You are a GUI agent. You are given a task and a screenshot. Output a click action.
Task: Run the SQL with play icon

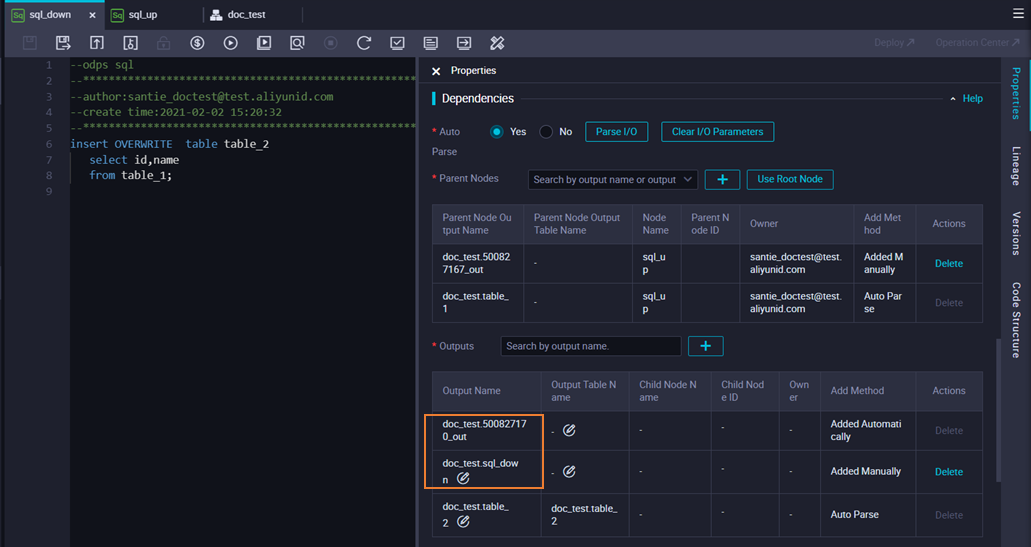coord(230,43)
